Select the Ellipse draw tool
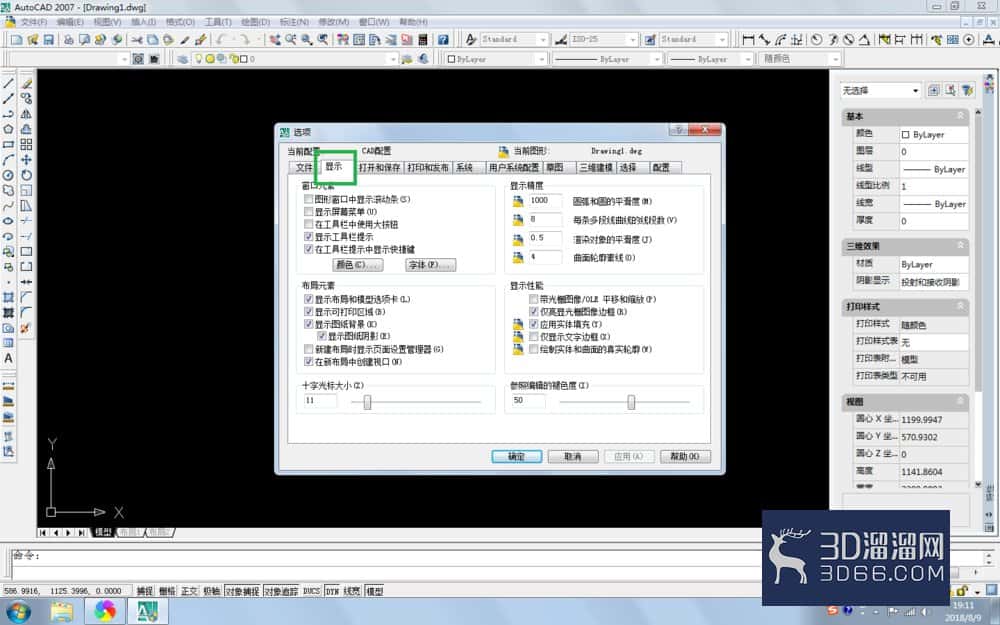 [x=8, y=221]
